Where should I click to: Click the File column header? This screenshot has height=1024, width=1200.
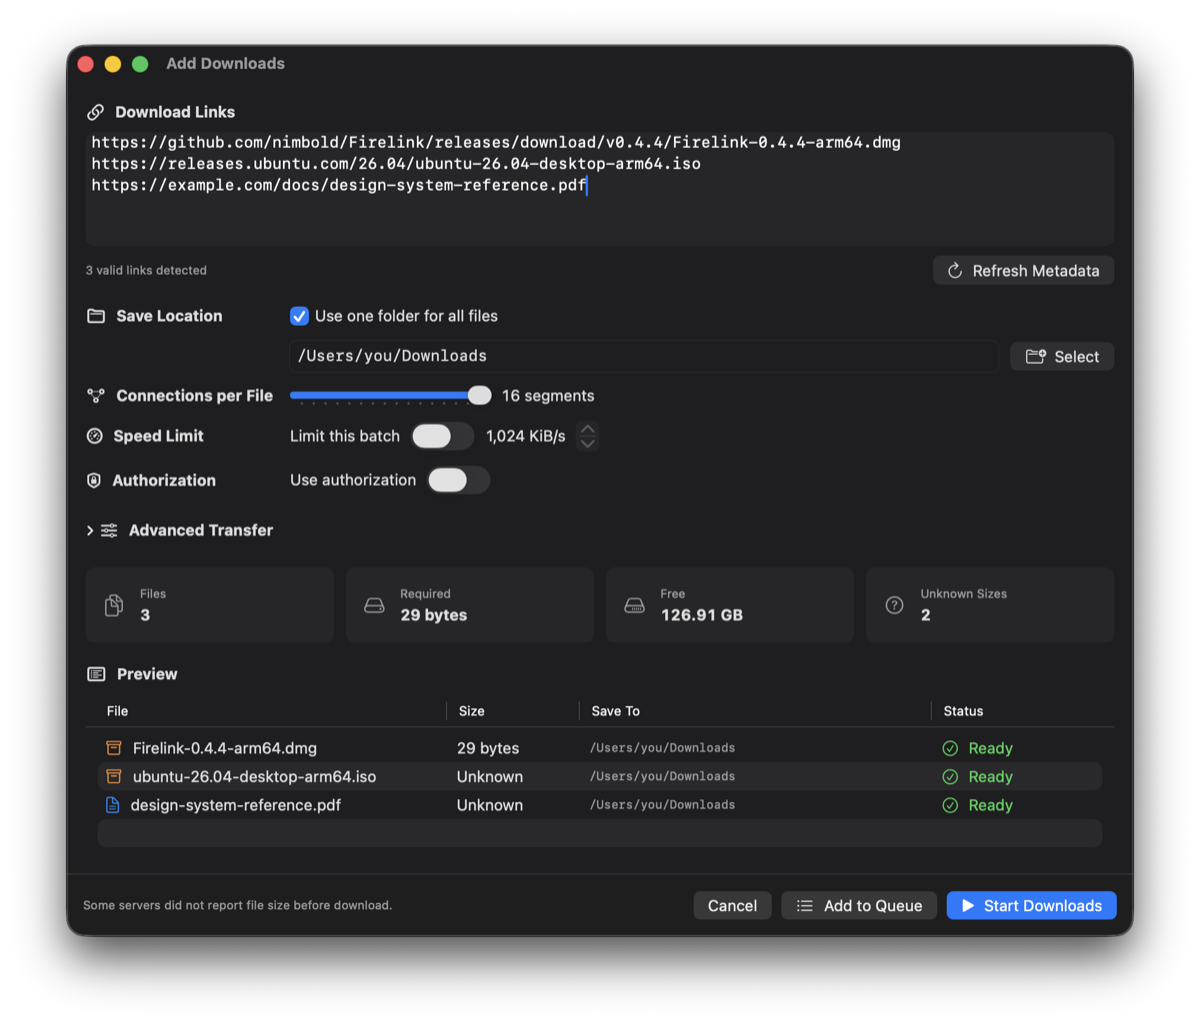click(x=117, y=711)
